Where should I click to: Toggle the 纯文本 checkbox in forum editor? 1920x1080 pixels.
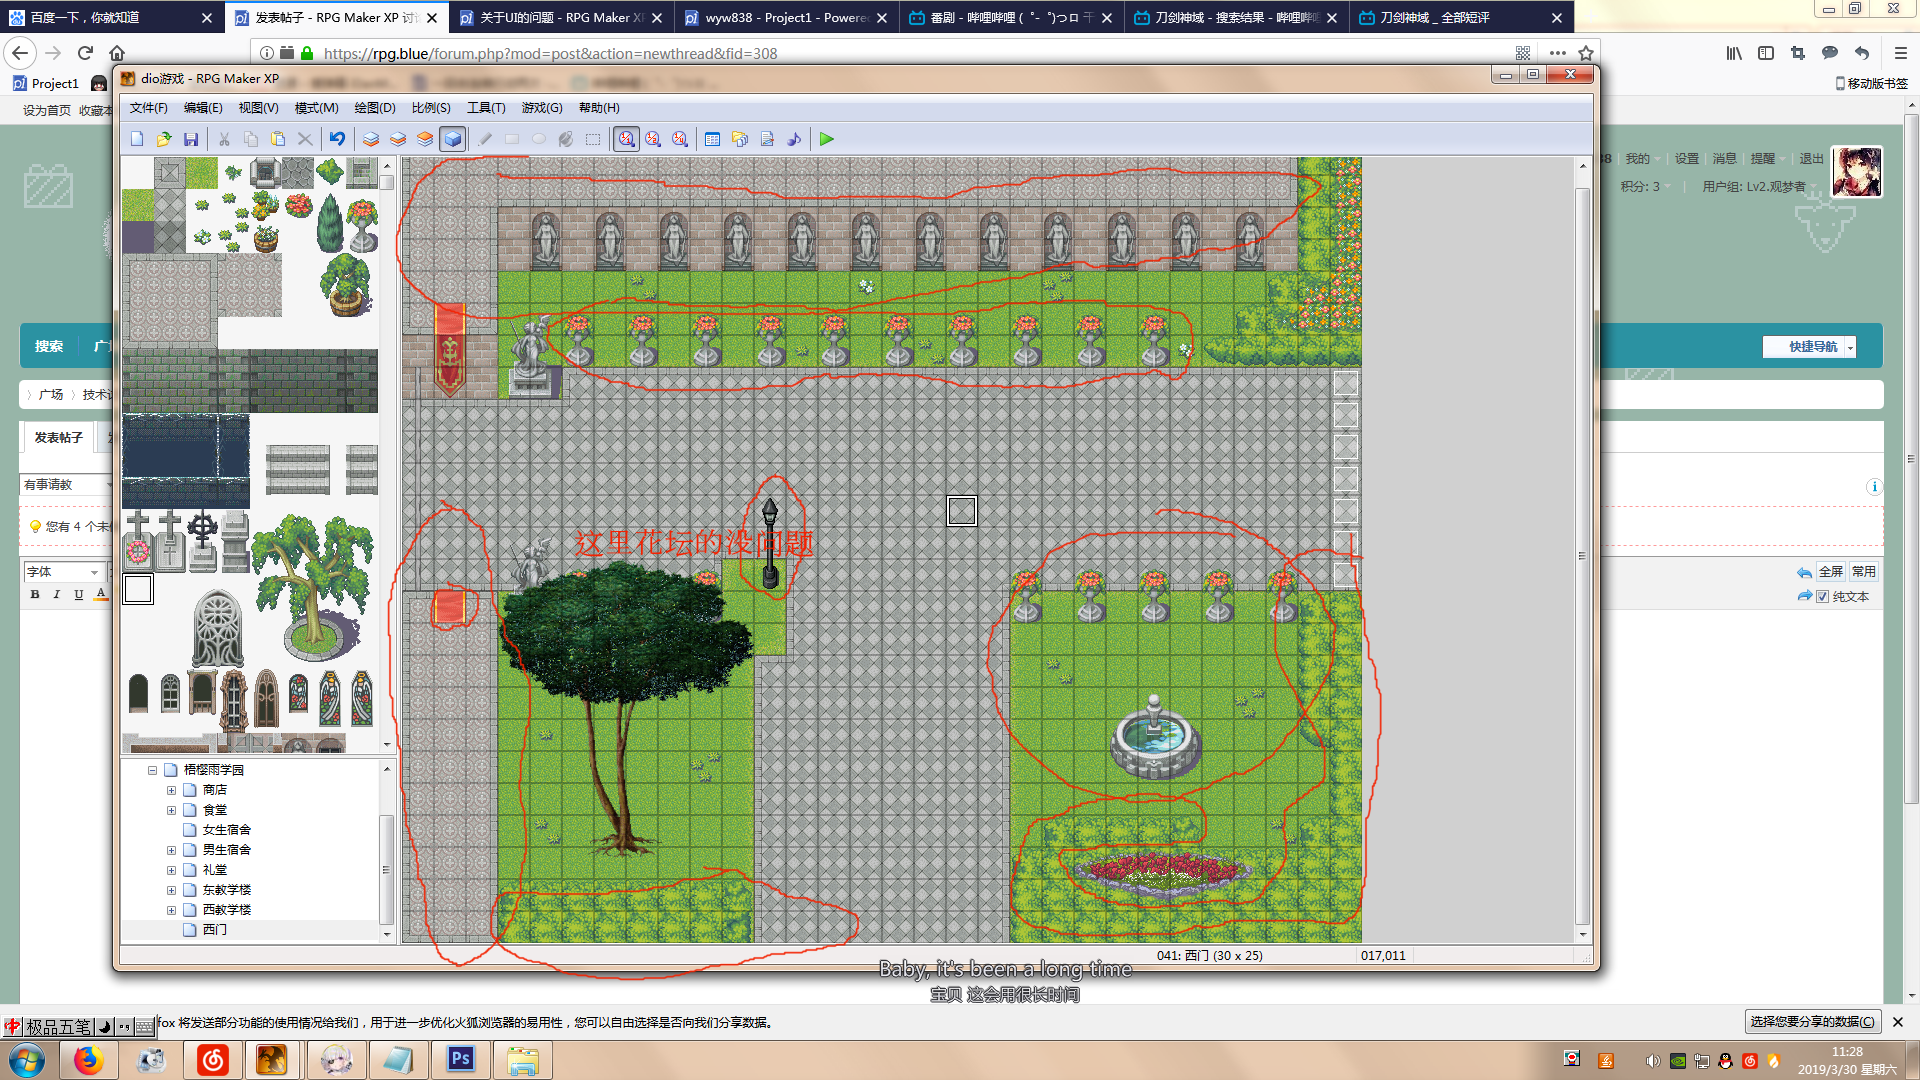[x=1822, y=597]
